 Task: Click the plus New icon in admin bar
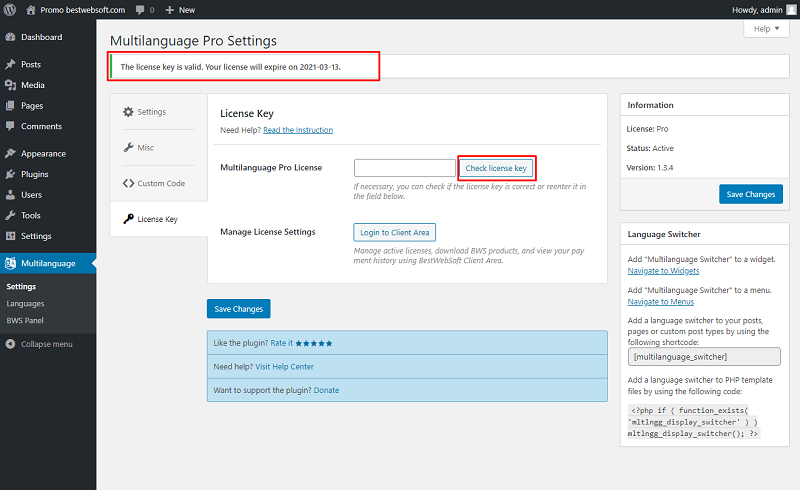point(170,10)
